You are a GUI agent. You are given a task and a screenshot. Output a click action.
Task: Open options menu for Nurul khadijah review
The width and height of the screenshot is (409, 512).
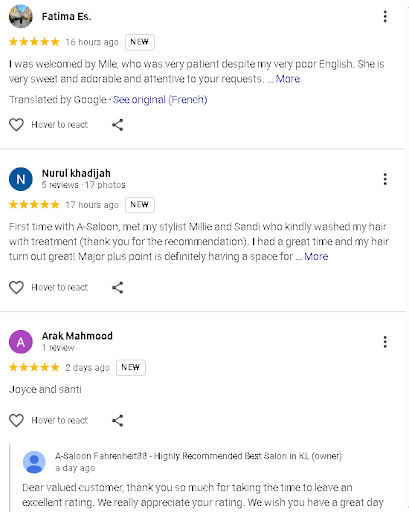(385, 179)
